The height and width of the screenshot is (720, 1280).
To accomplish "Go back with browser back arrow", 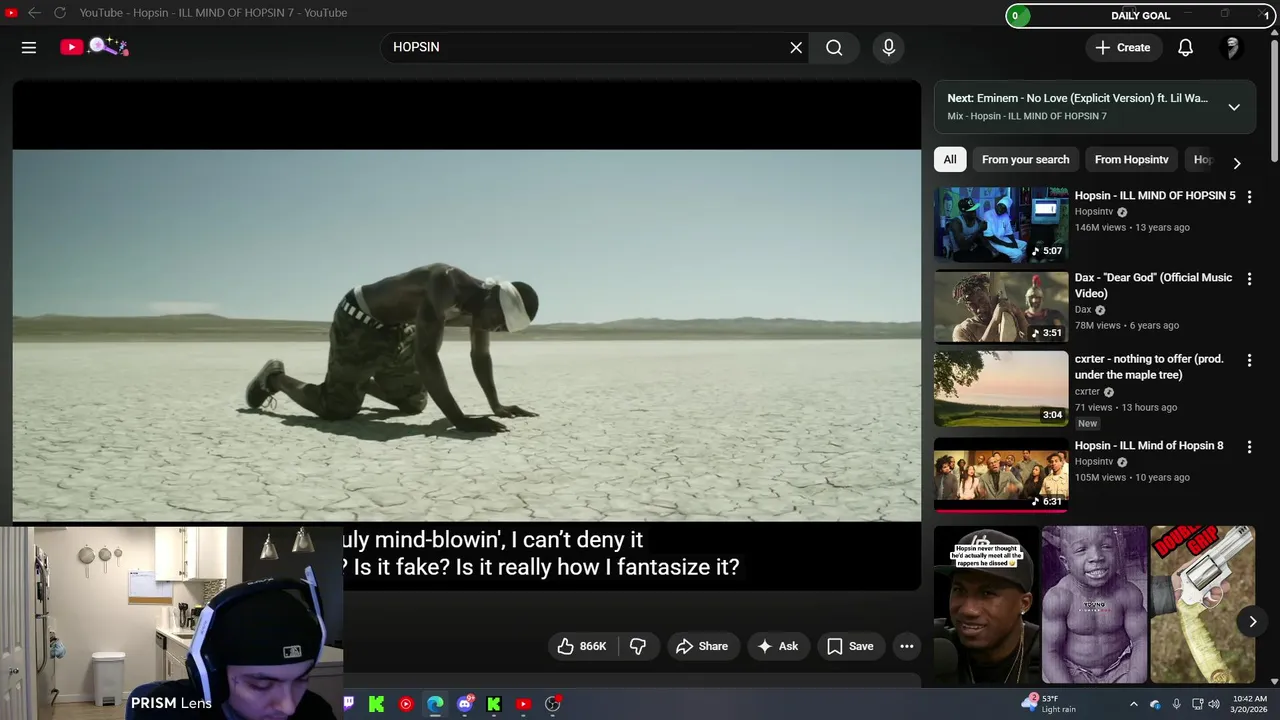I will [x=34, y=13].
